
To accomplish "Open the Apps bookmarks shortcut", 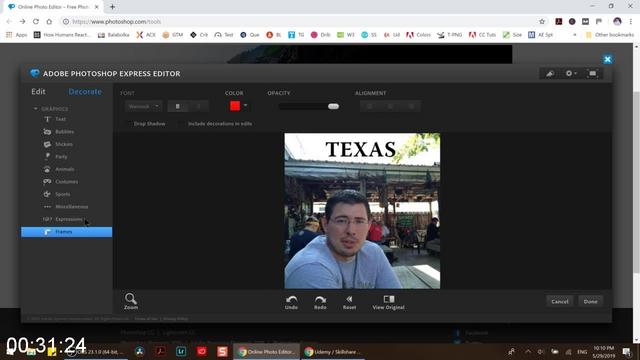I will (x=17, y=35).
